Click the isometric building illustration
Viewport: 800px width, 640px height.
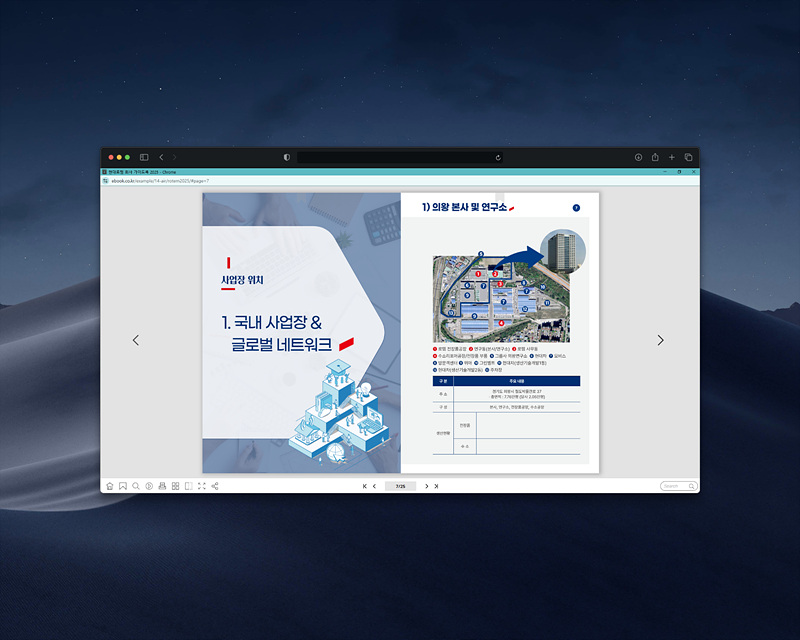341,412
